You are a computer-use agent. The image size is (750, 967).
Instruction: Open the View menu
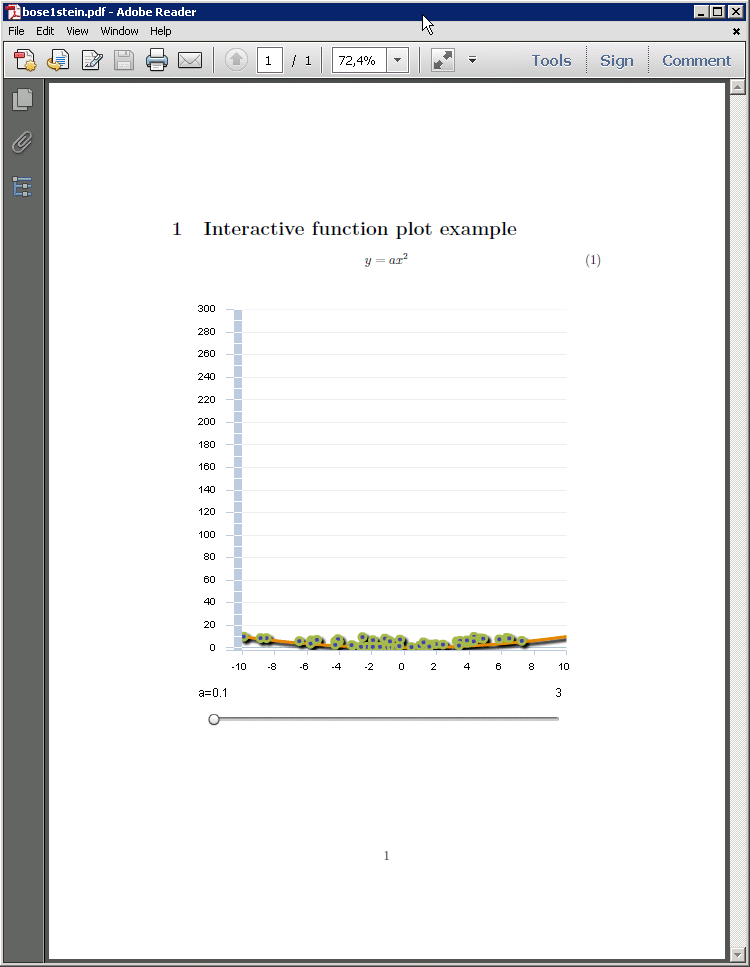[77, 31]
